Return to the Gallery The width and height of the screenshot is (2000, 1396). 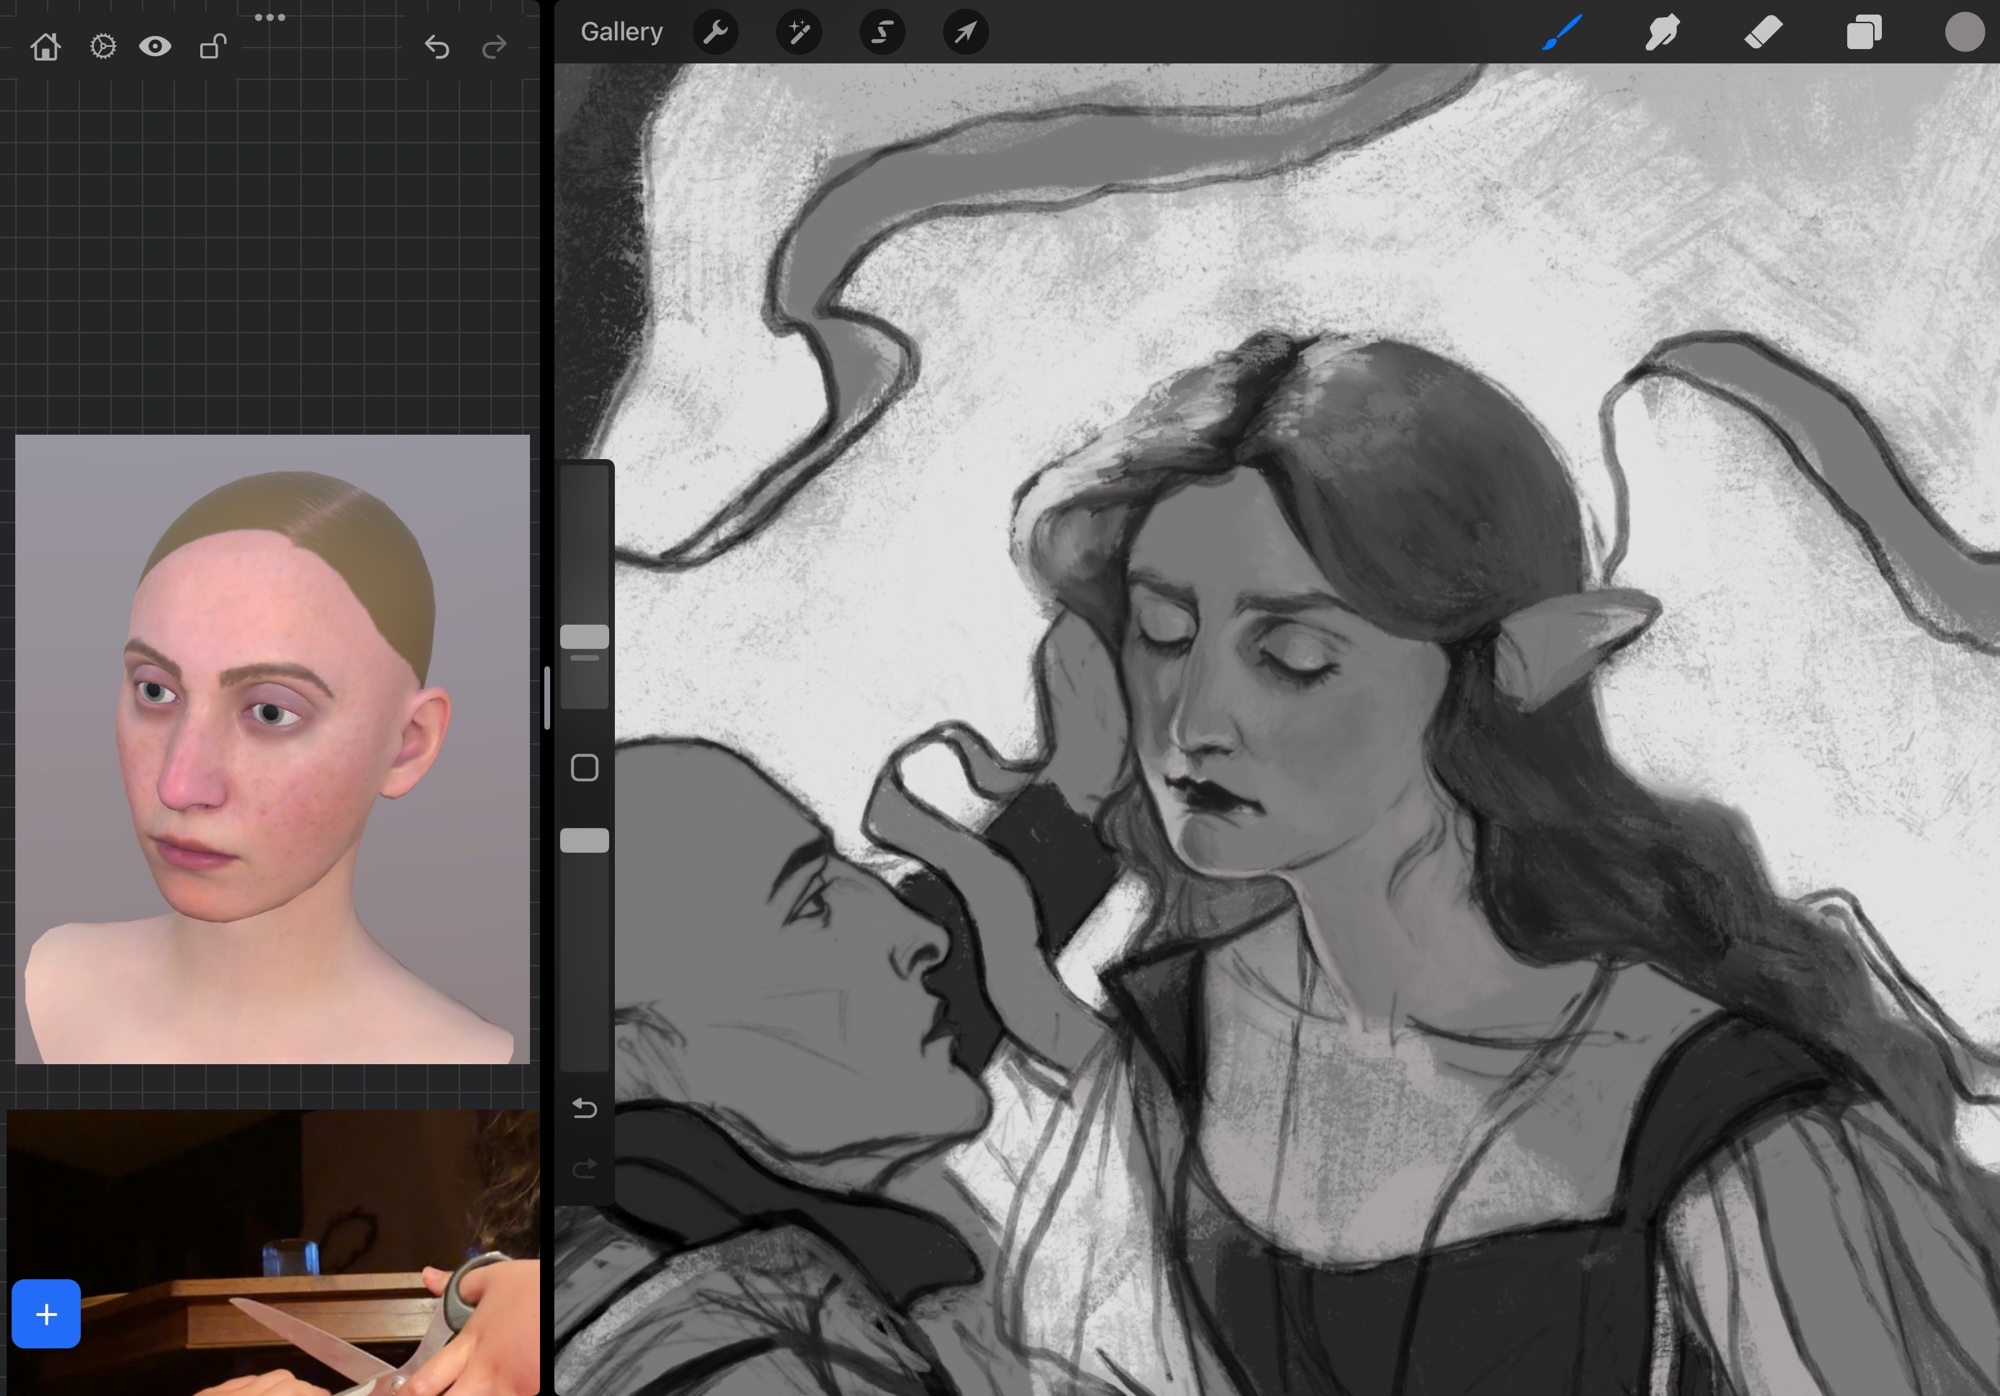[621, 32]
